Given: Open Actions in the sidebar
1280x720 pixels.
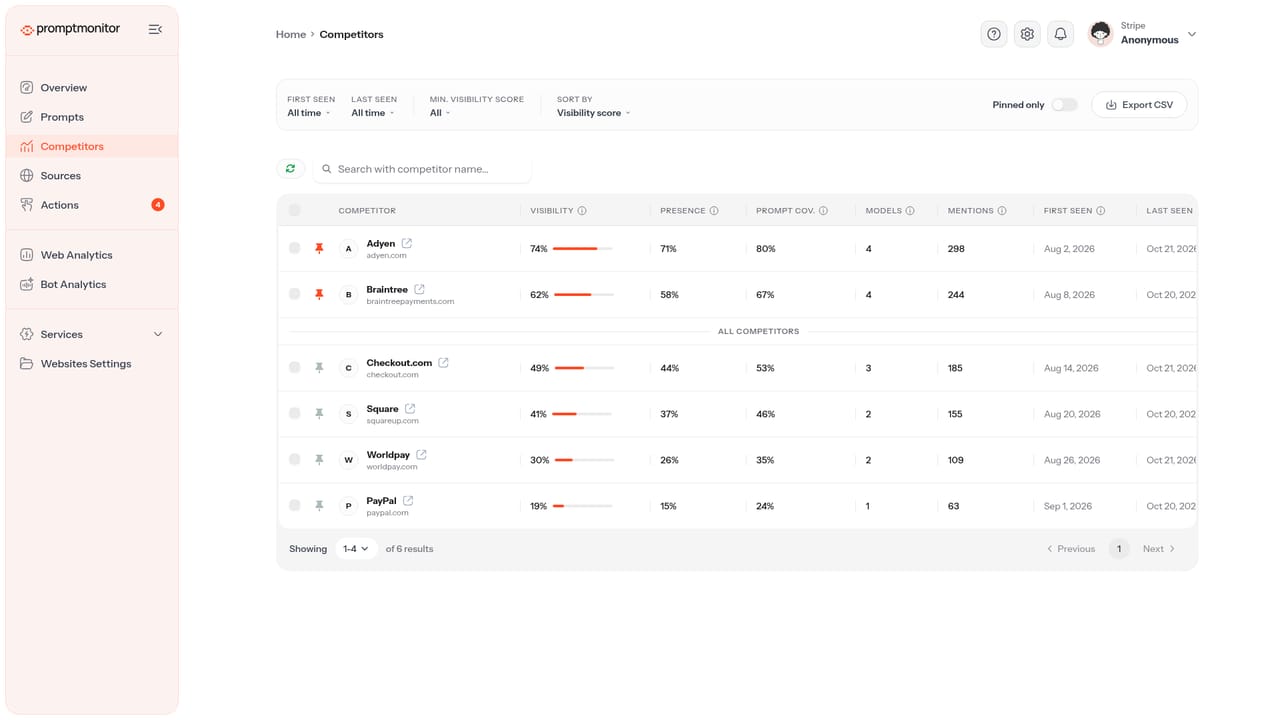Looking at the screenshot, I should (x=92, y=205).
